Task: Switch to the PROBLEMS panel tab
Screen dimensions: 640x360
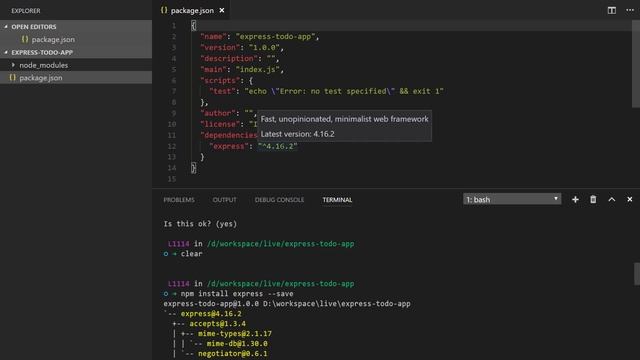Action: [179, 200]
